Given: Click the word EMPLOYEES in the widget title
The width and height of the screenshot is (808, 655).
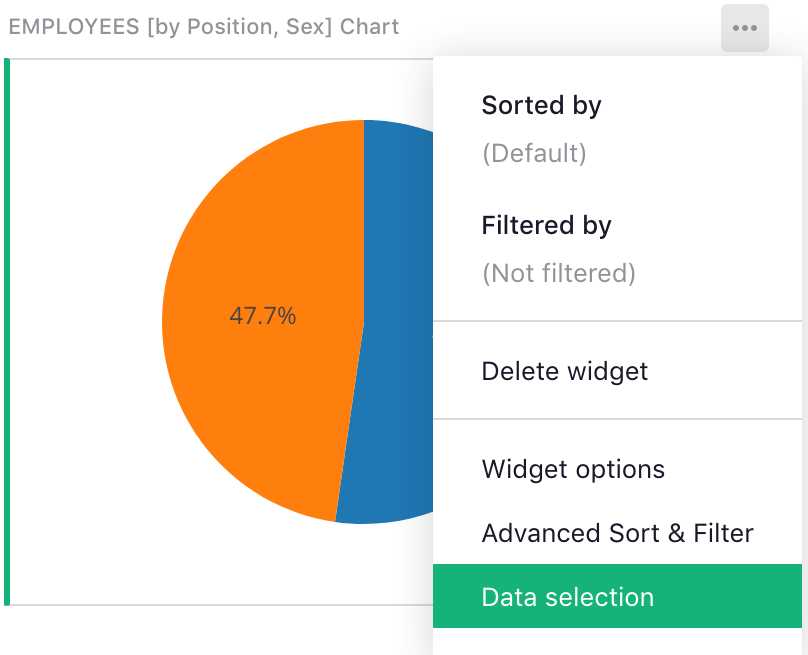Looking at the screenshot, I should coord(73,27).
